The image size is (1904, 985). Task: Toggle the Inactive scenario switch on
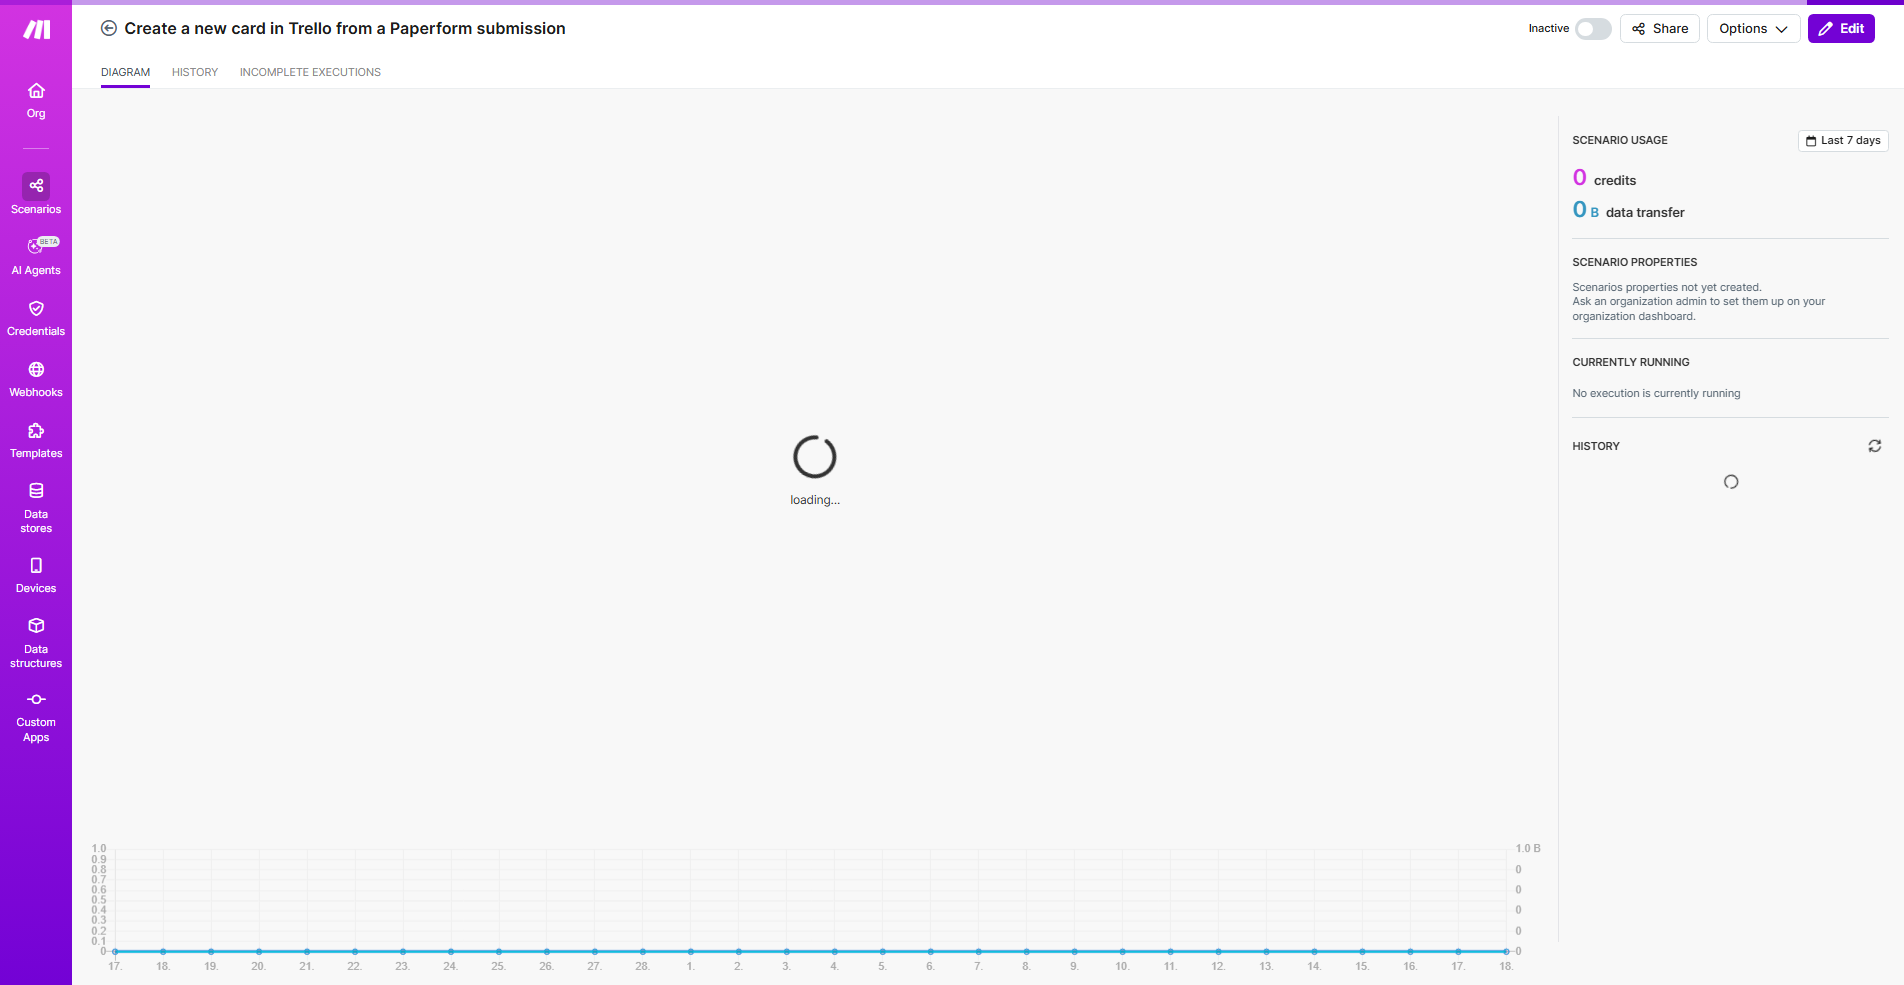point(1593,29)
